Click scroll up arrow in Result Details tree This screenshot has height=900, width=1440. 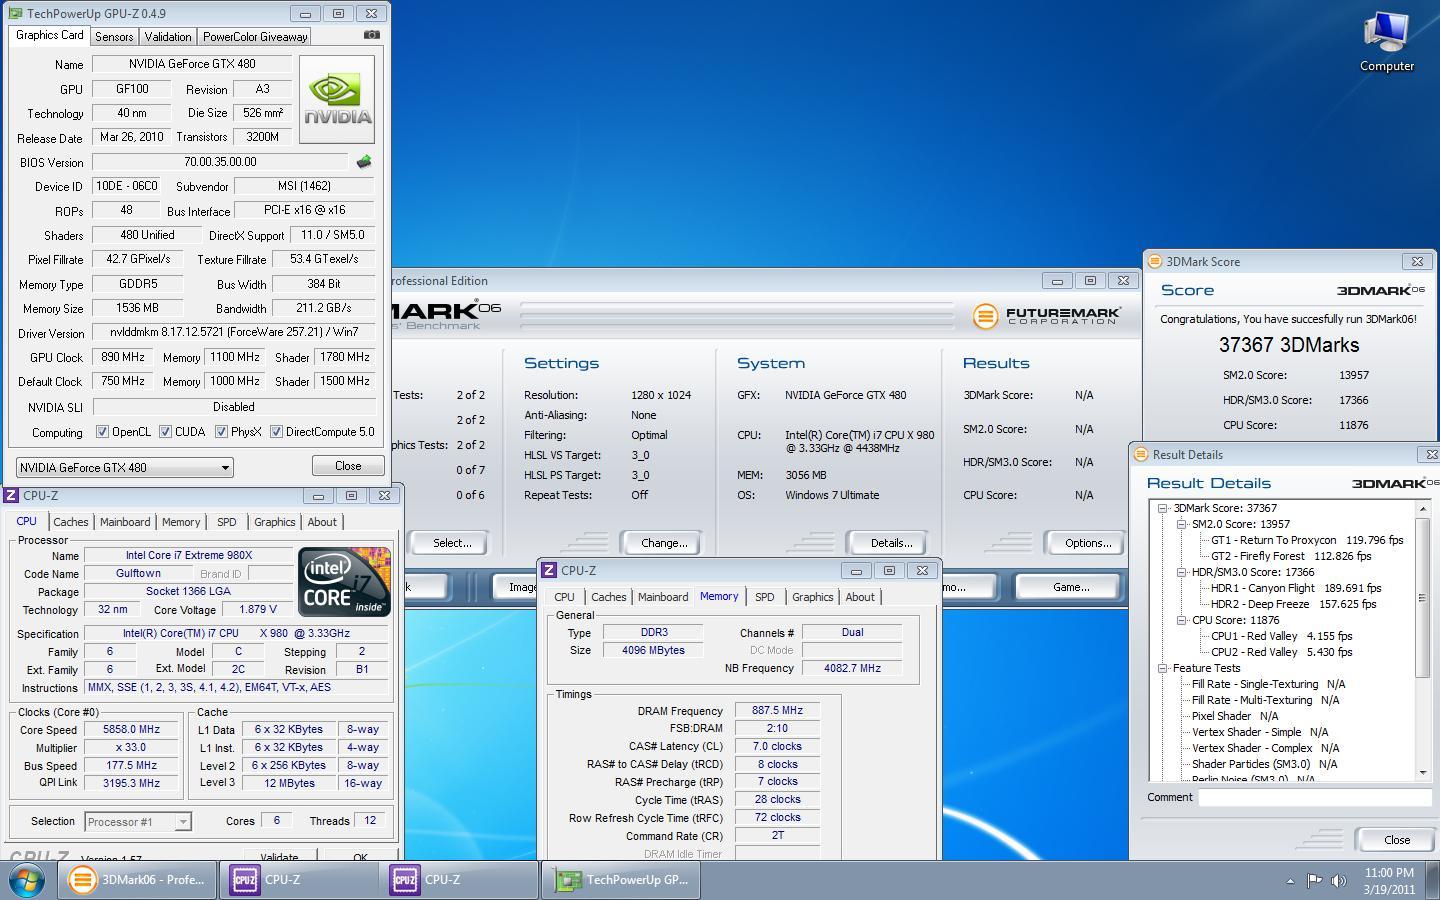click(x=1423, y=509)
